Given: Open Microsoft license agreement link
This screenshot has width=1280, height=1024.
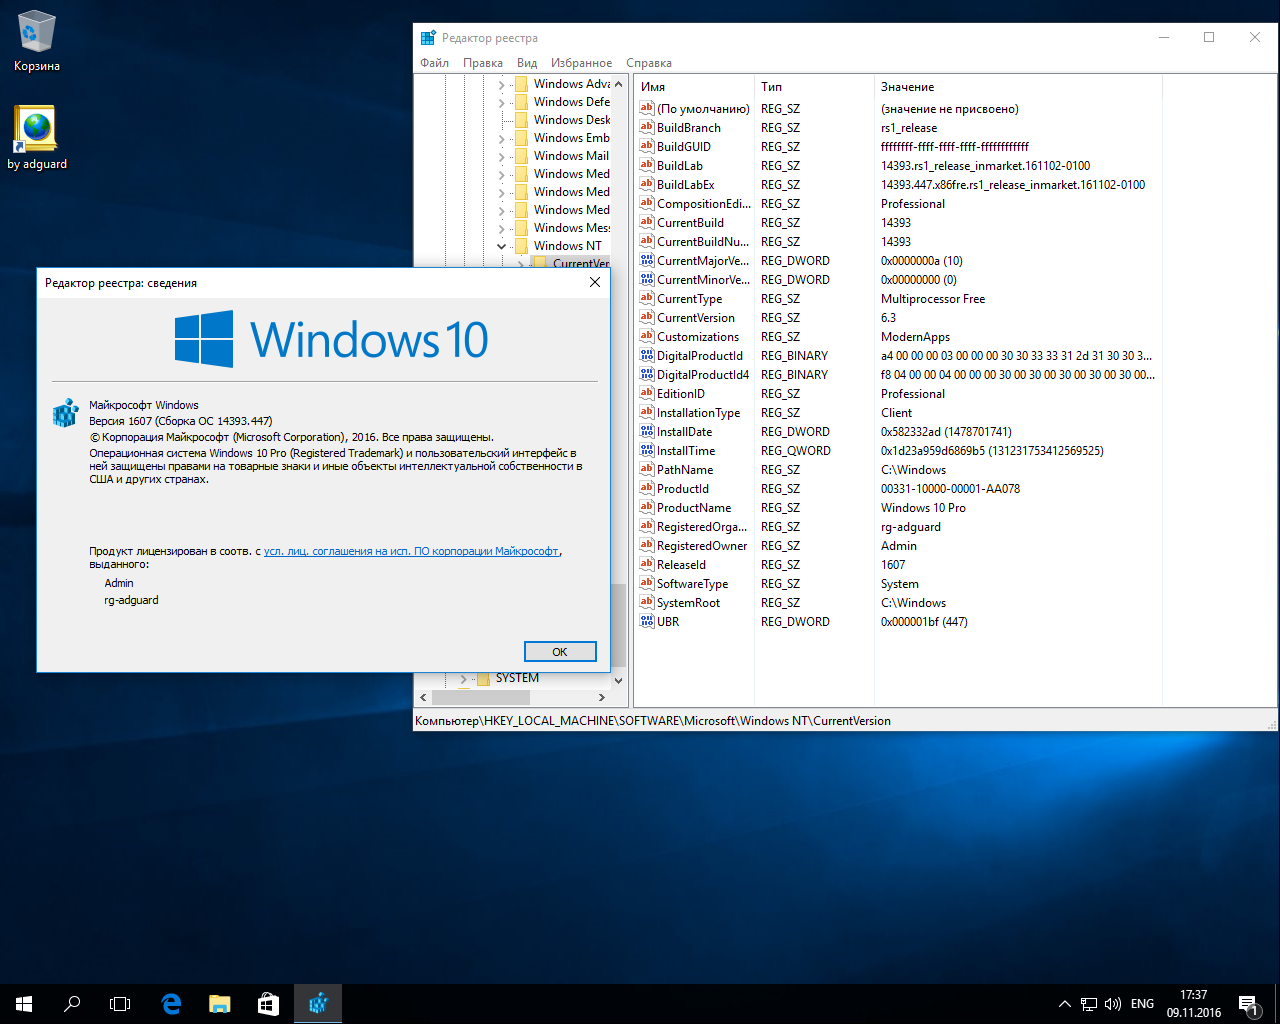Looking at the screenshot, I should tap(411, 551).
